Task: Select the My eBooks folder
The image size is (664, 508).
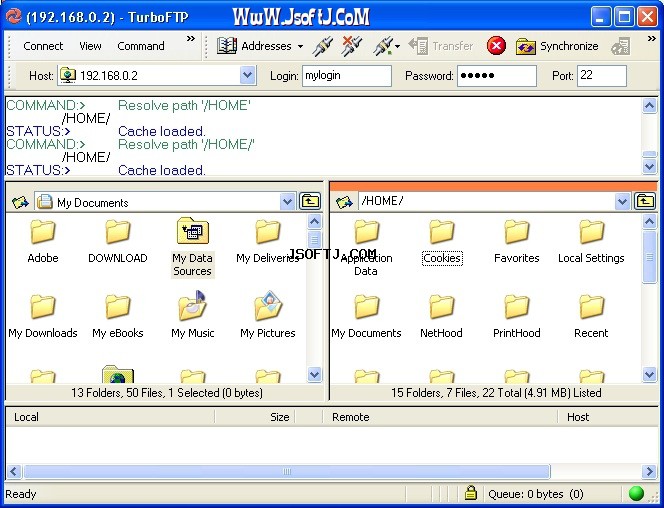Action: (x=118, y=317)
